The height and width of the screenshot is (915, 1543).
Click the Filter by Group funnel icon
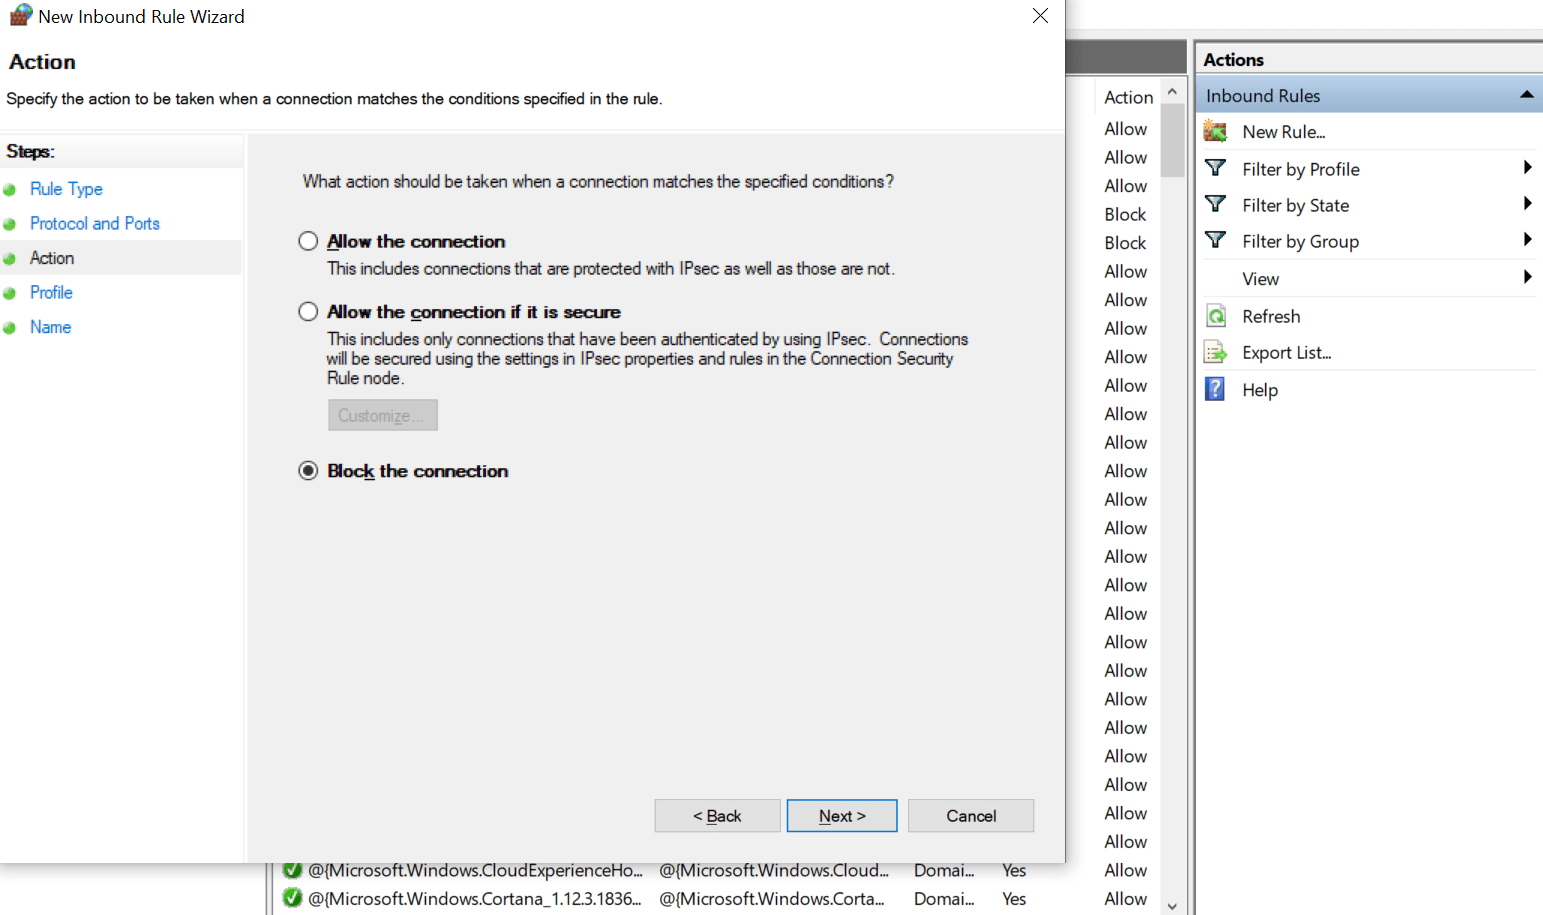[x=1215, y=240]
